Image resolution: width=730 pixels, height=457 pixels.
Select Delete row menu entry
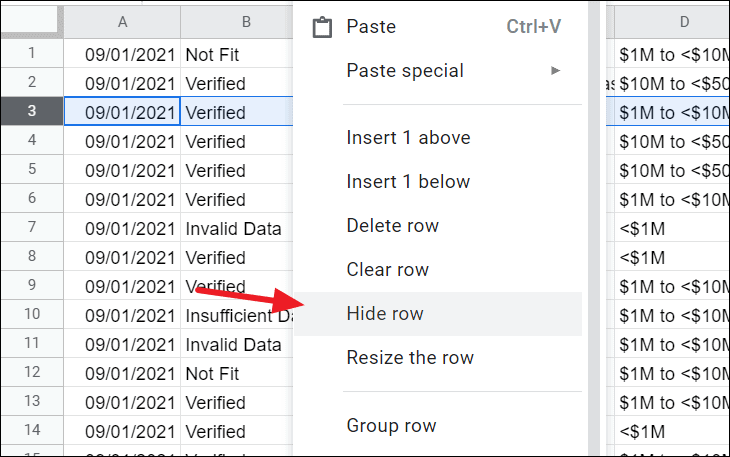(x=438, y=226)
